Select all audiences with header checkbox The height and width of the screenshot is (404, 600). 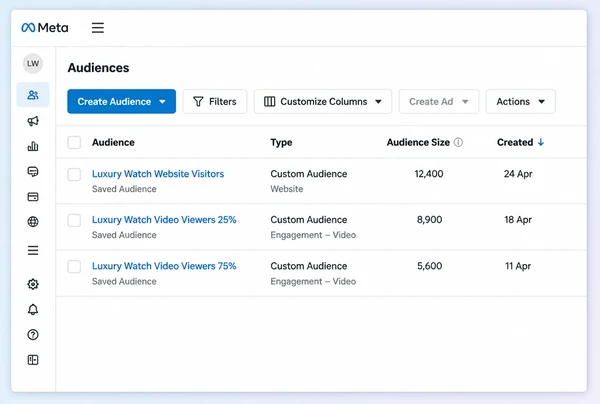coord(74,142)
